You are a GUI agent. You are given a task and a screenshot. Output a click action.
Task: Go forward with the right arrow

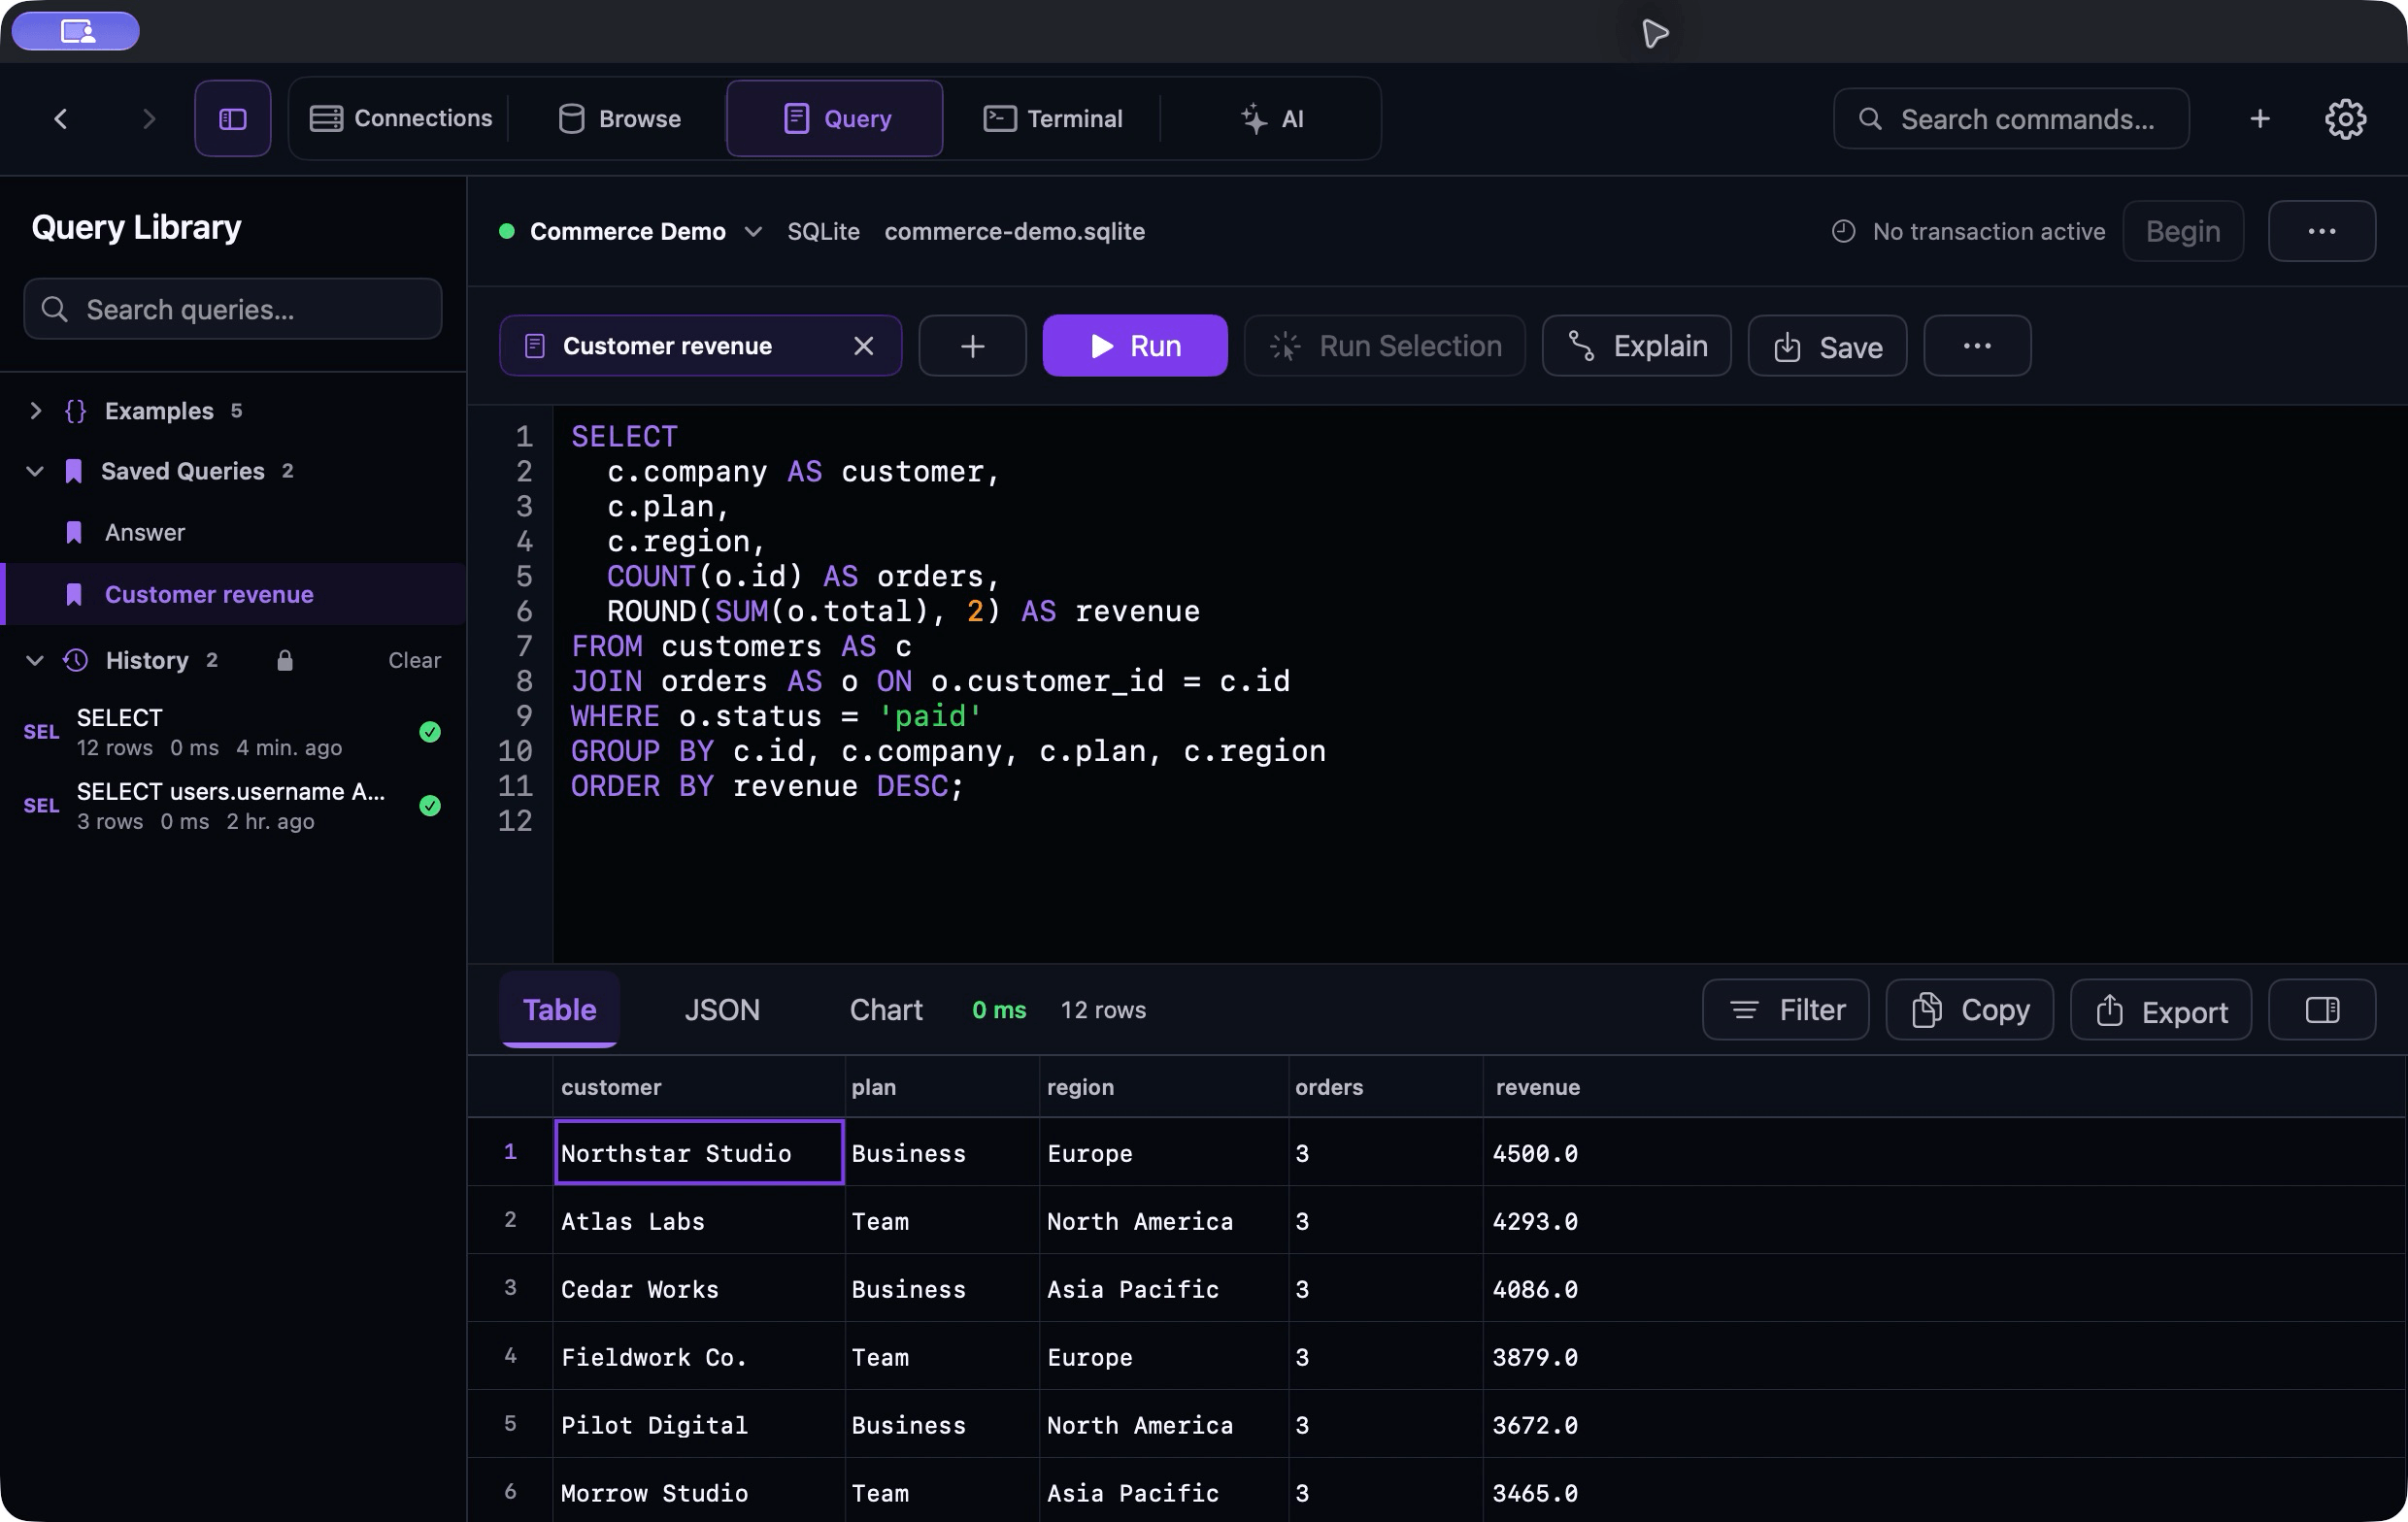(x=149, y=118)
